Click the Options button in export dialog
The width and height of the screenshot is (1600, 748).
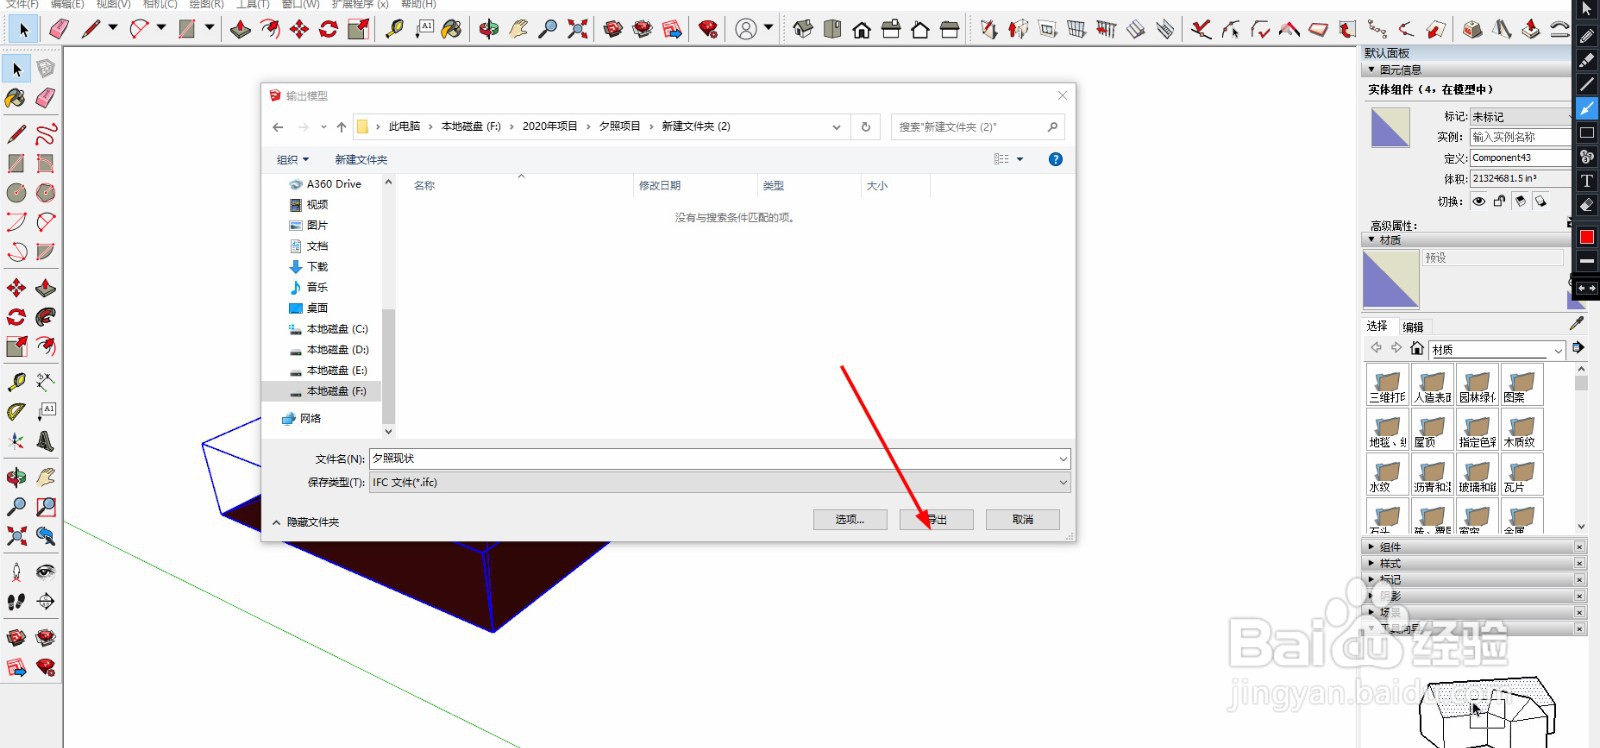tap(849, 520)
